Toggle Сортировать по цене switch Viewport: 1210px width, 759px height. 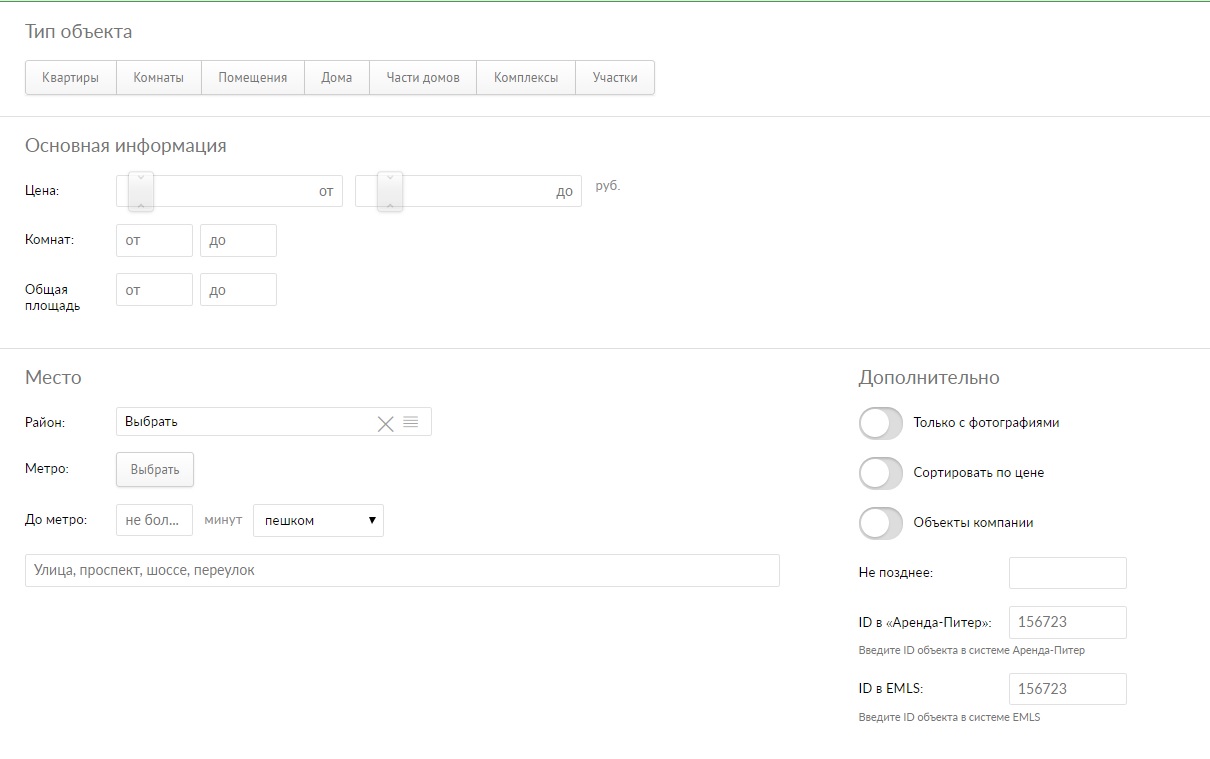(880, 473)
